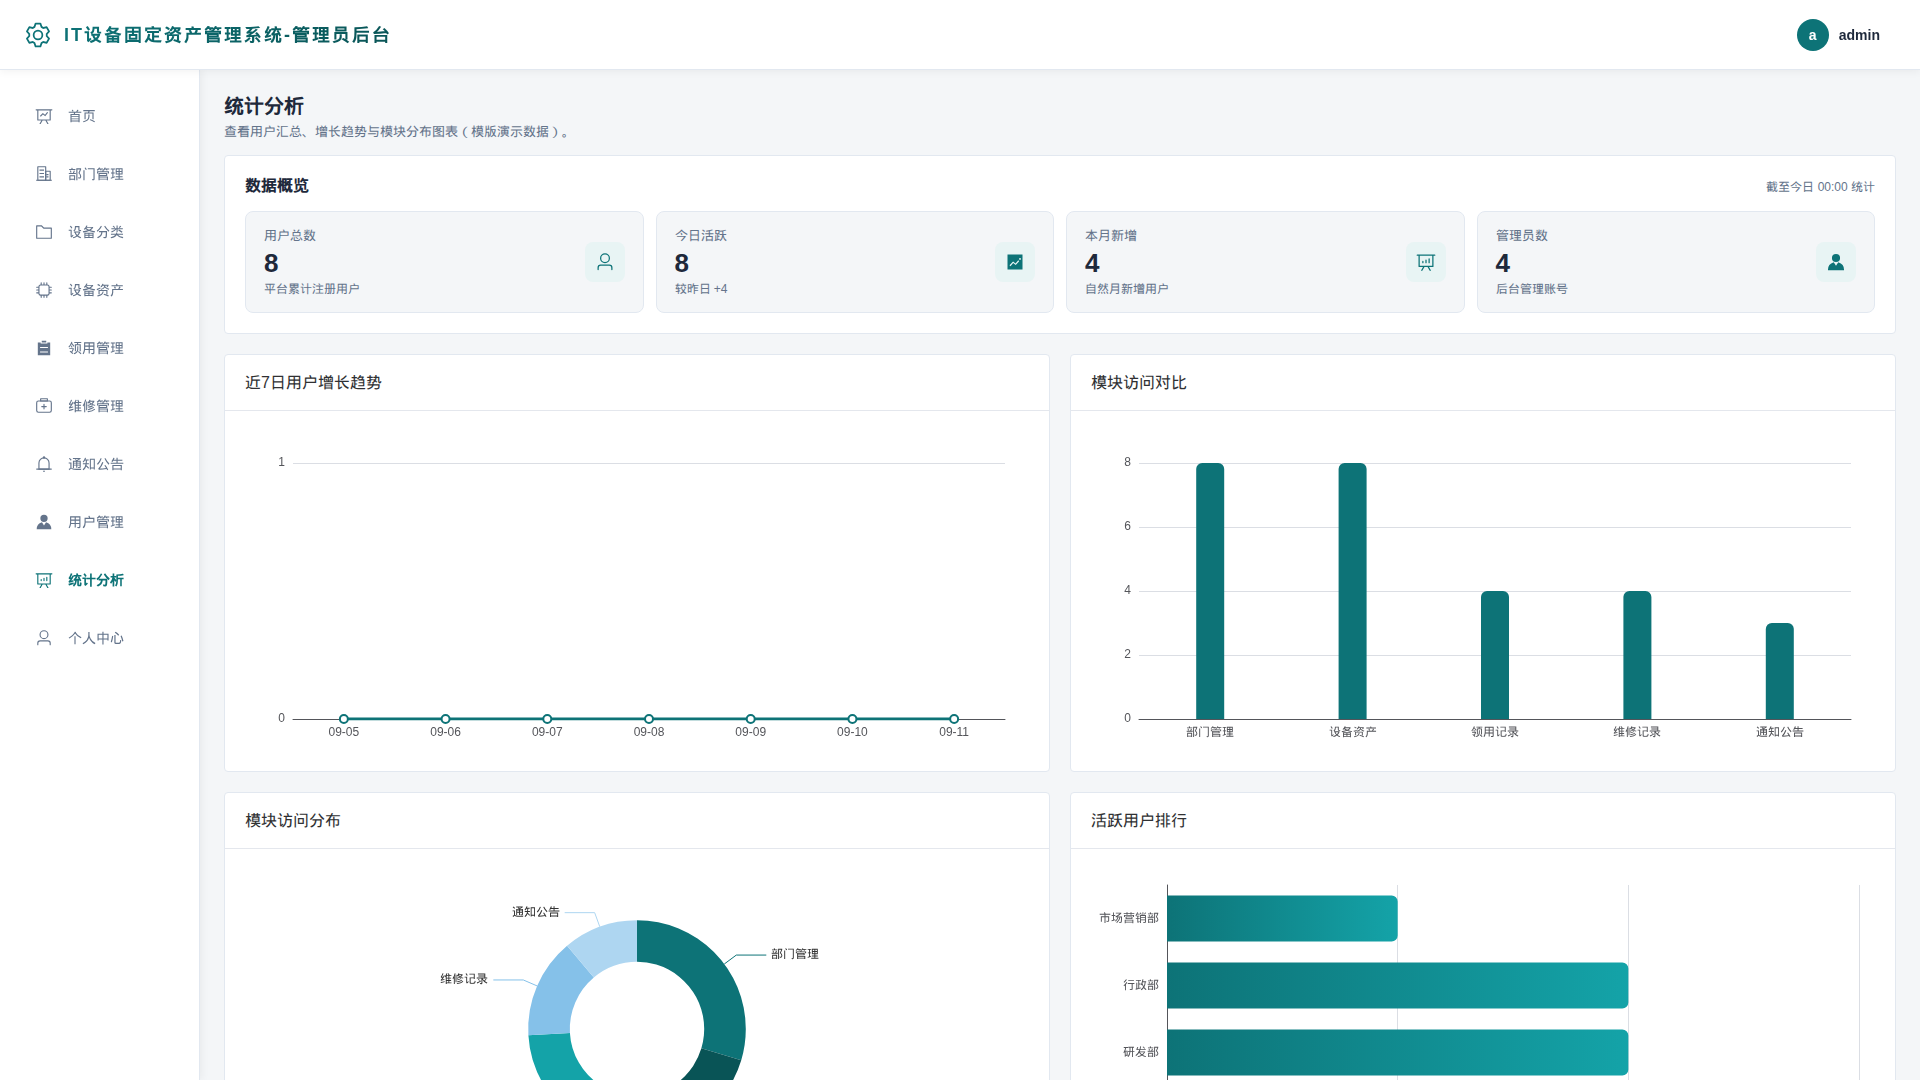Screen dimensions: 1920x1080
Task: Click the 数据概览 section heading
Action: pyautogui.click(x=277, y=186)
